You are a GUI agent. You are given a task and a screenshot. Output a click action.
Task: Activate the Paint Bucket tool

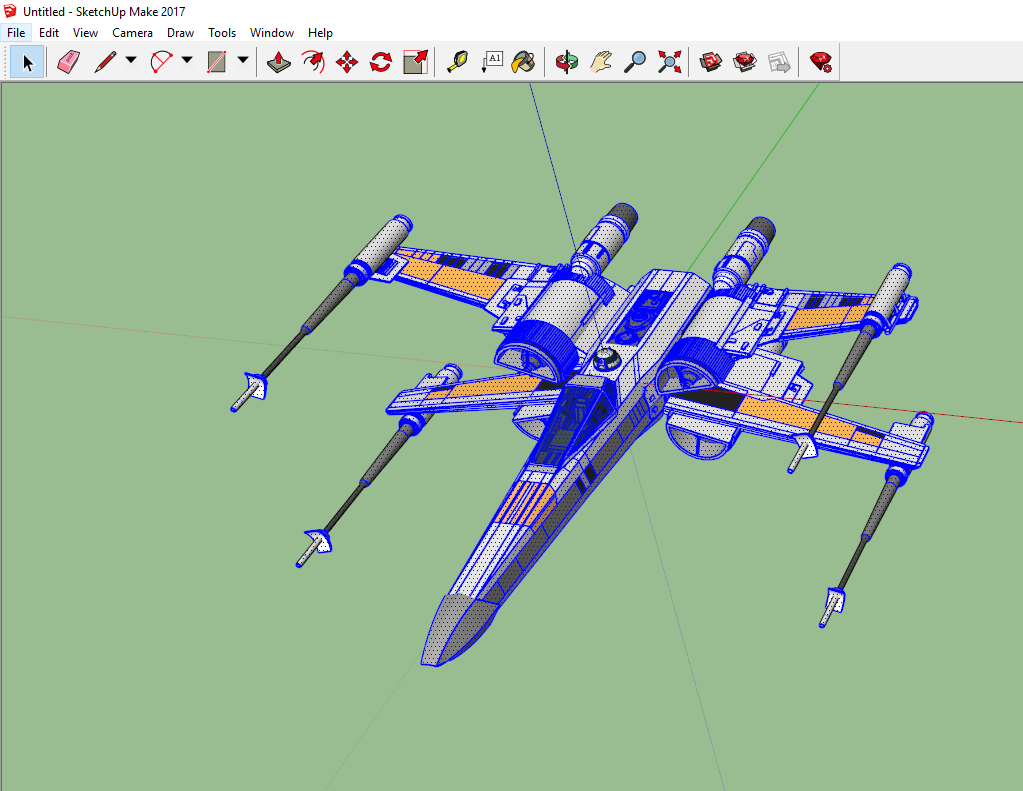tap(524, 62)
